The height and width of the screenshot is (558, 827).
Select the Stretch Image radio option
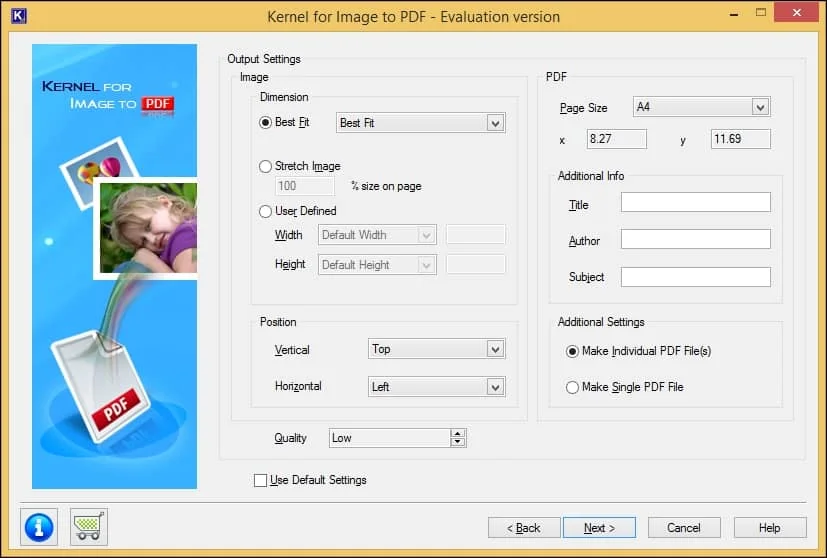pos(265,167)
